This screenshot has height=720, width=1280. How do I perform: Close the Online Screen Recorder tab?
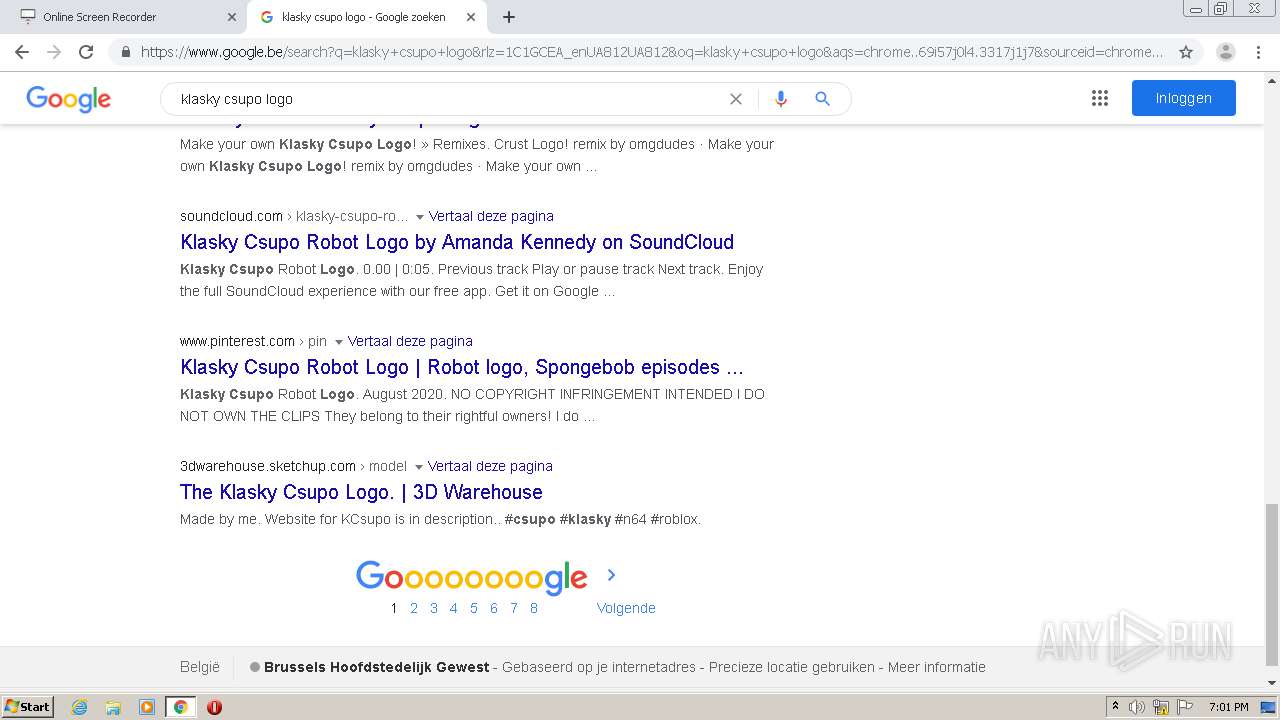(x=232, y=17)
